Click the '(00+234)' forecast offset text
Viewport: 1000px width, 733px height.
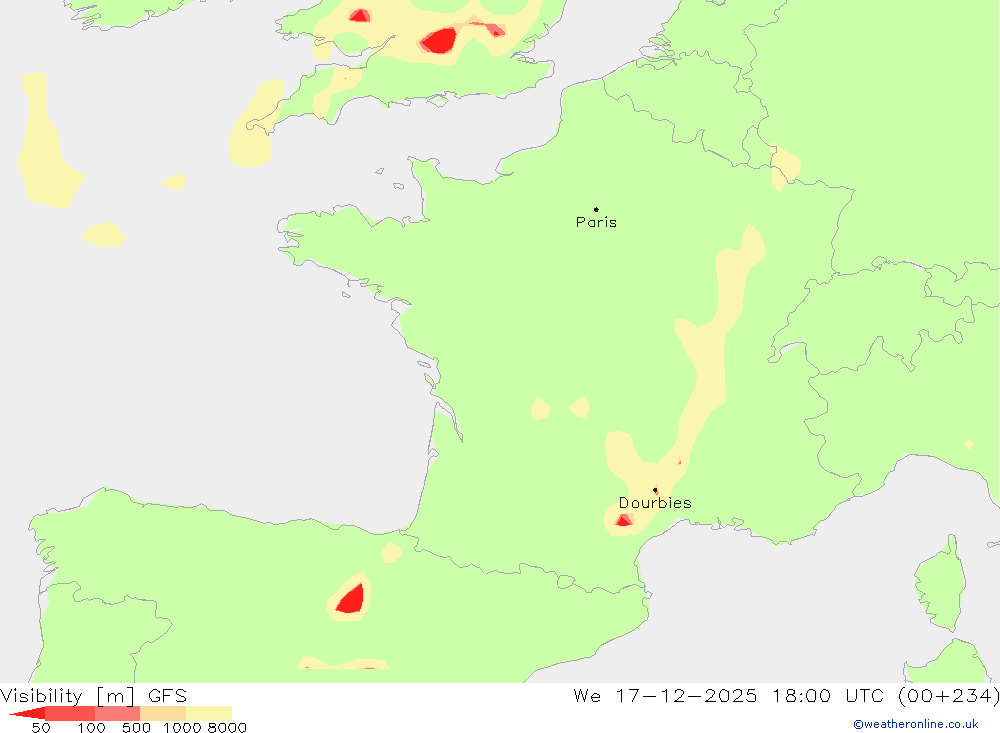point(948,695)
